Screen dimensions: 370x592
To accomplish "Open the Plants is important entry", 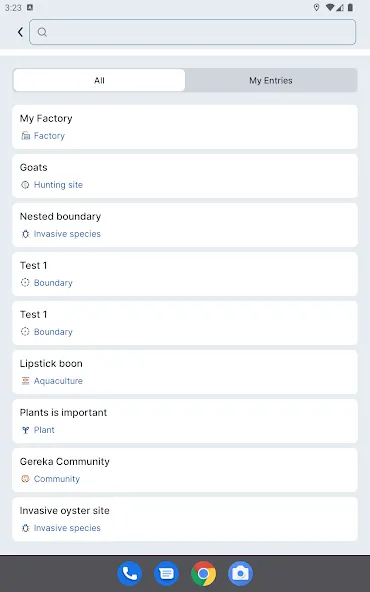I will [x=185, y=421].
